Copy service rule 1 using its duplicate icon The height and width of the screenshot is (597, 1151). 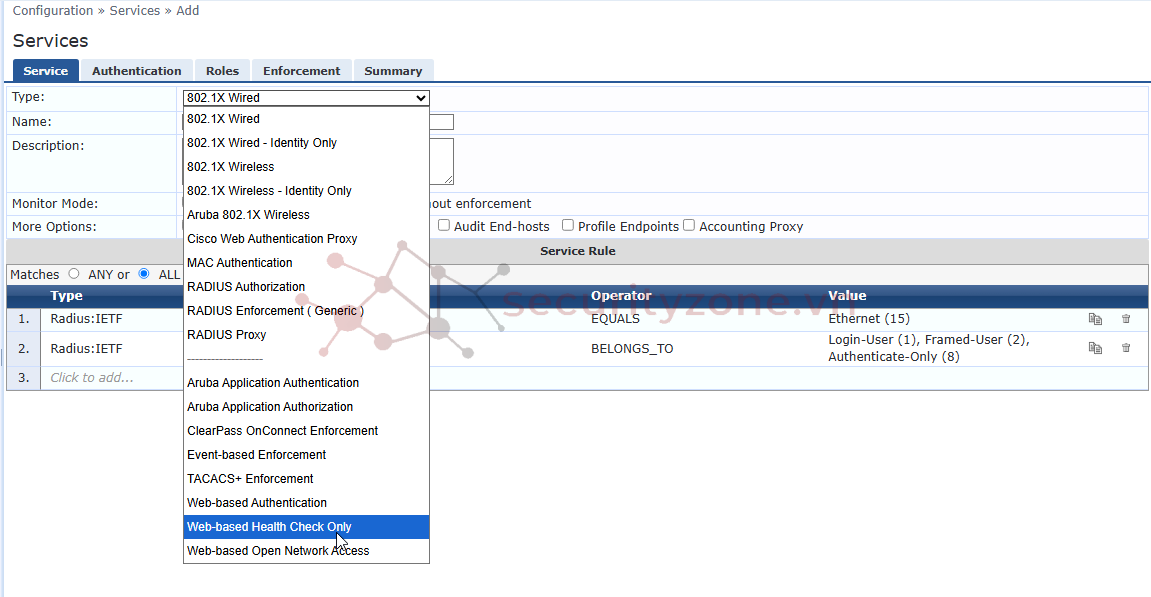1095,319
